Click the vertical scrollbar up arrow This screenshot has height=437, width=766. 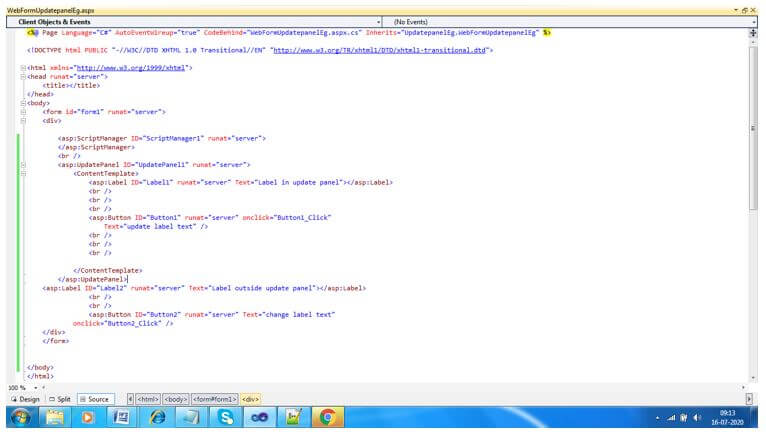pyautogui.click(x=753, y=42)
